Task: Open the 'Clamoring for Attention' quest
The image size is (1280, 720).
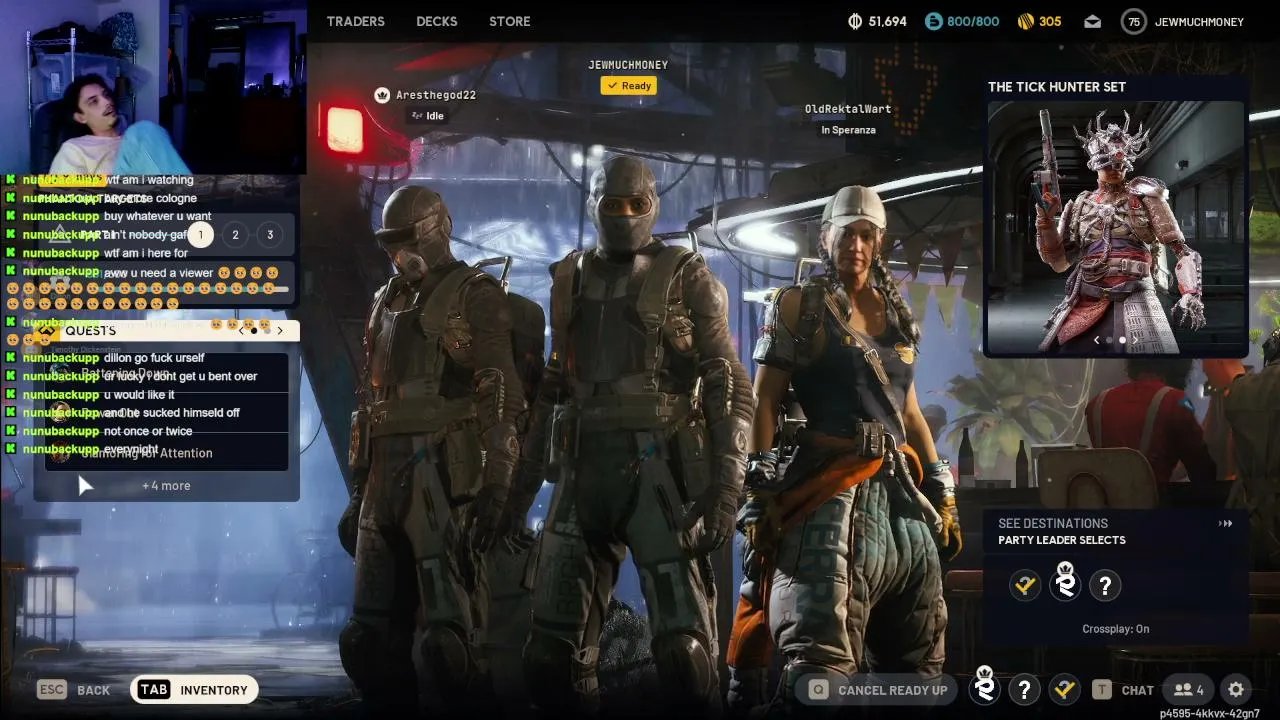Action: [166, 453]
